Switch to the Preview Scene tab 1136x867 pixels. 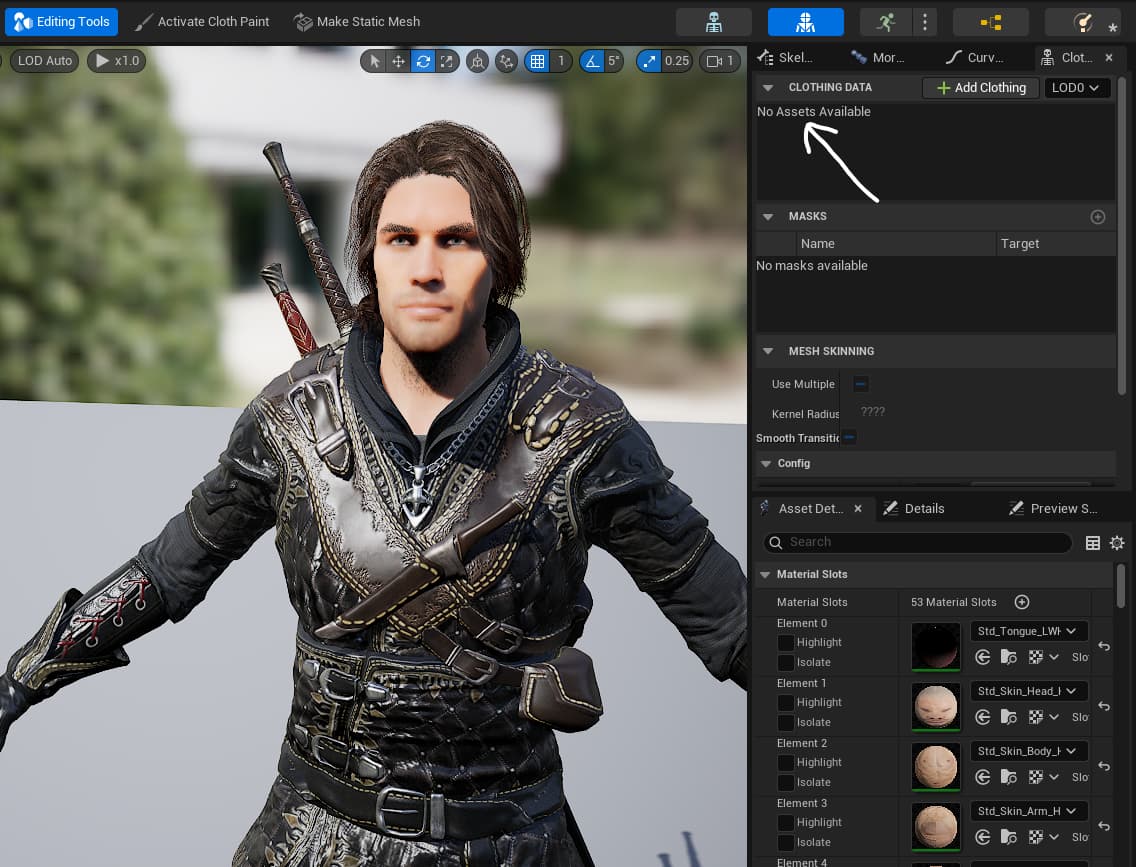point(1053,508)
